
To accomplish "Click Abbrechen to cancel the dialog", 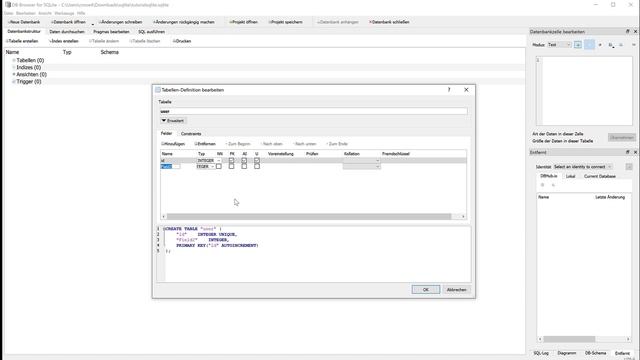I will [x=456, y=290].
